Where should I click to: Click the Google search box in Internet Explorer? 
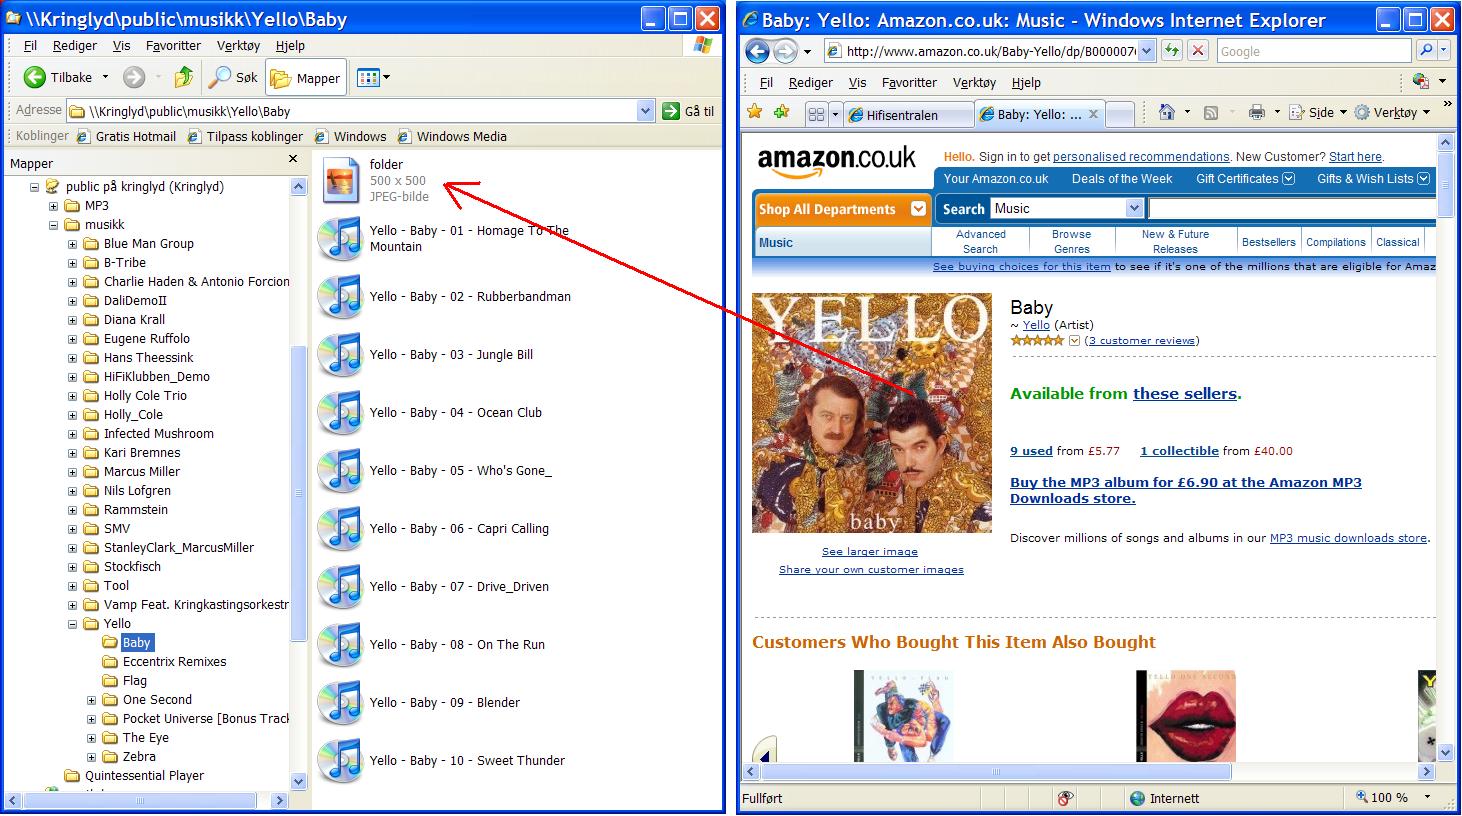pyautogui.click(x=1314, y=51)
